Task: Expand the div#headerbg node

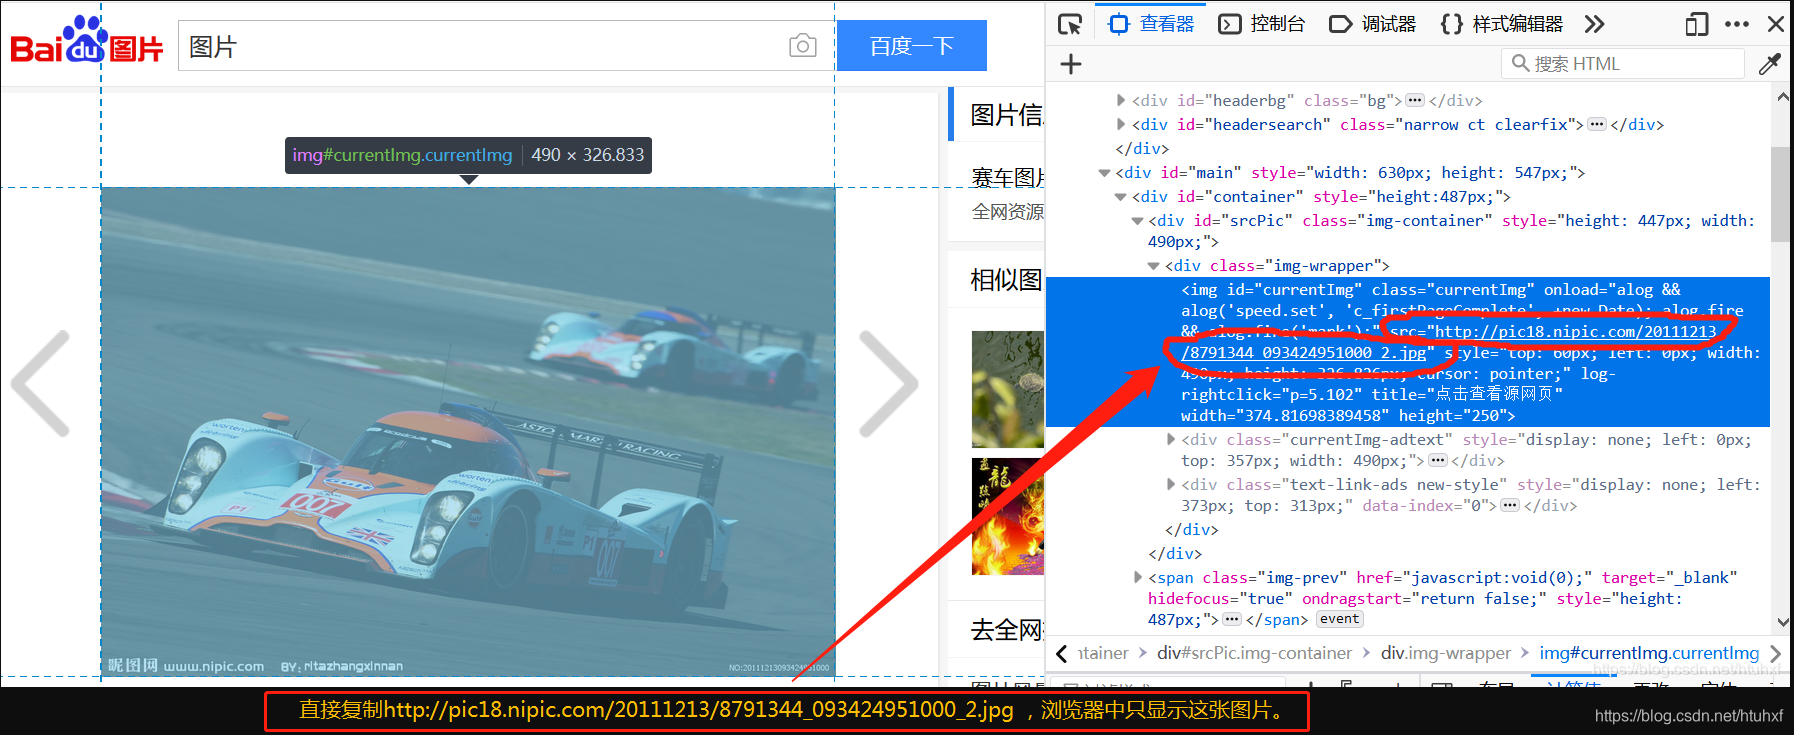Action: [1121, 100]
